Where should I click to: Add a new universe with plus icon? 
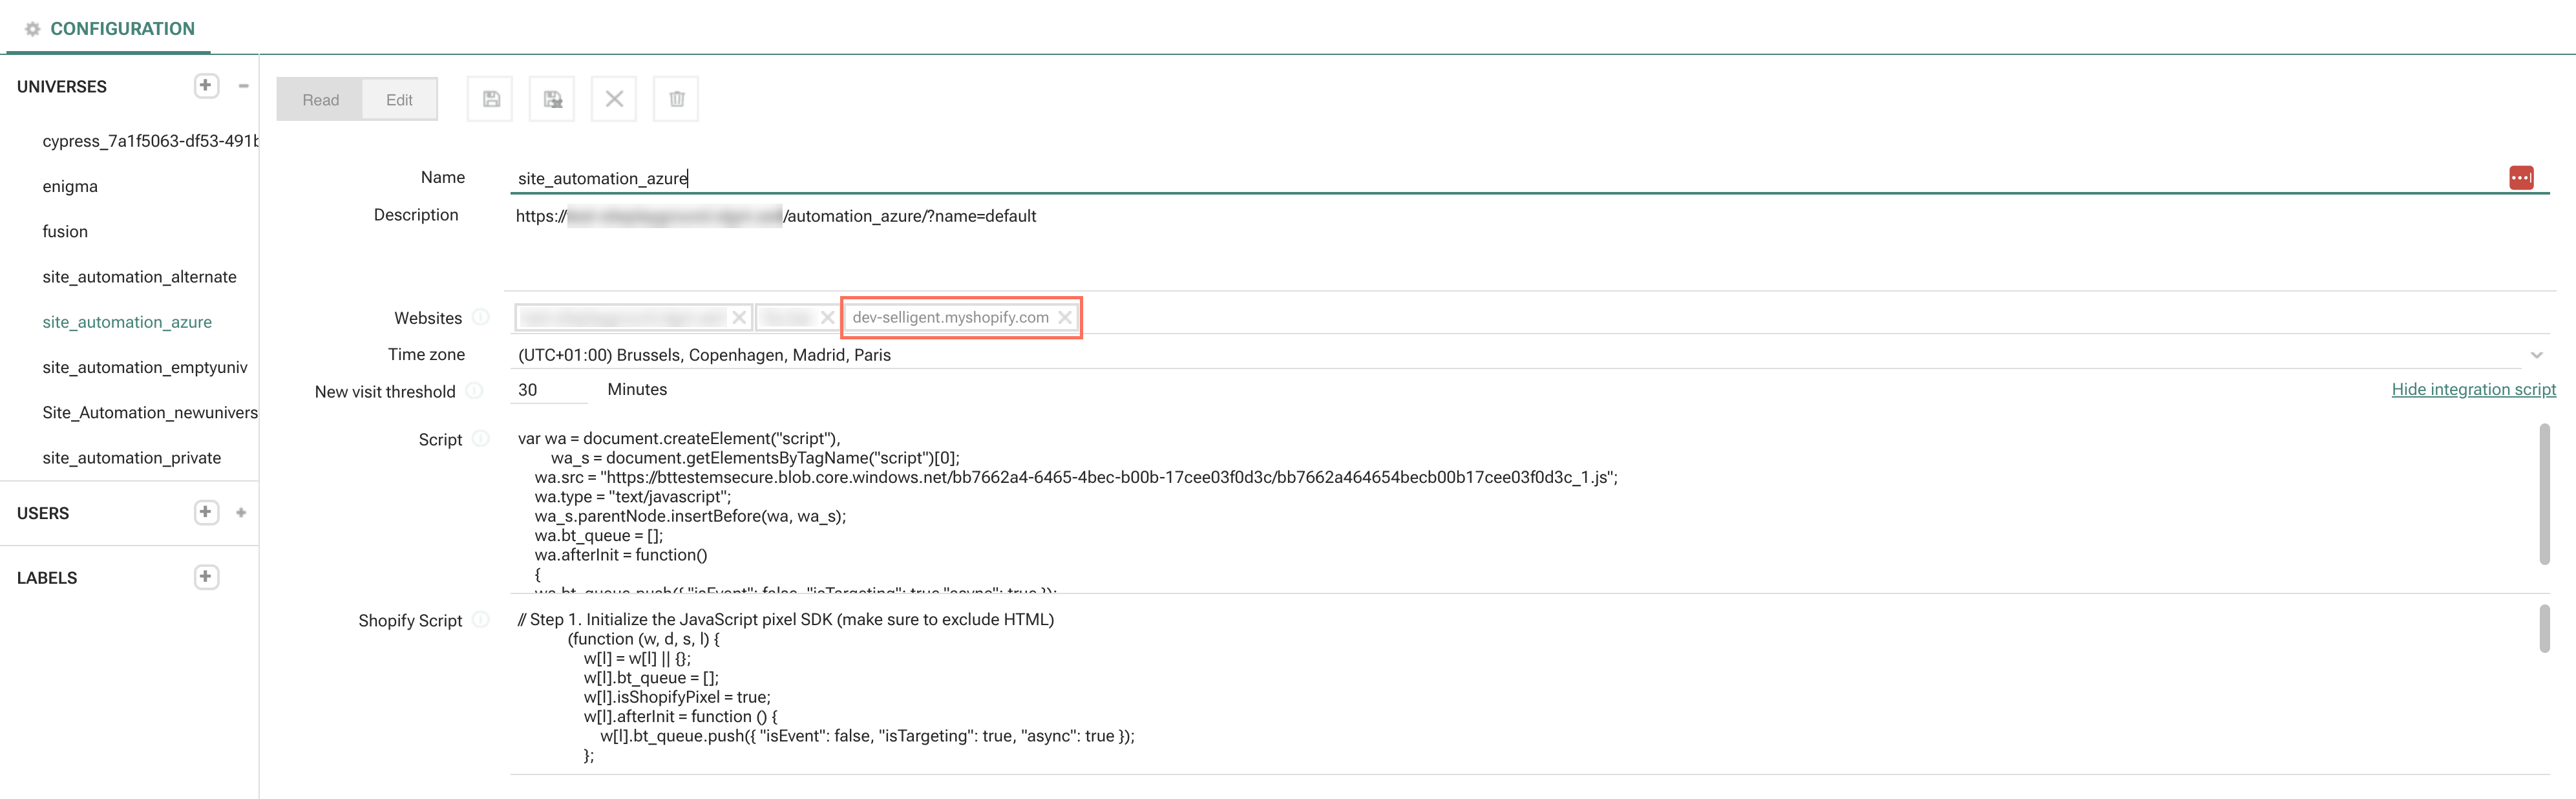click(x=205, y=86)
